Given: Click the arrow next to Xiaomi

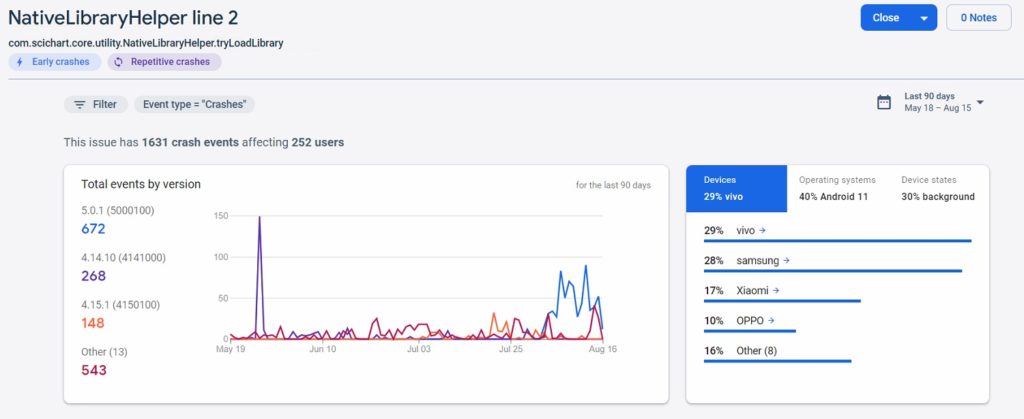Looking at the screenshot, I should pyautogui.click(x=776, y=290).
